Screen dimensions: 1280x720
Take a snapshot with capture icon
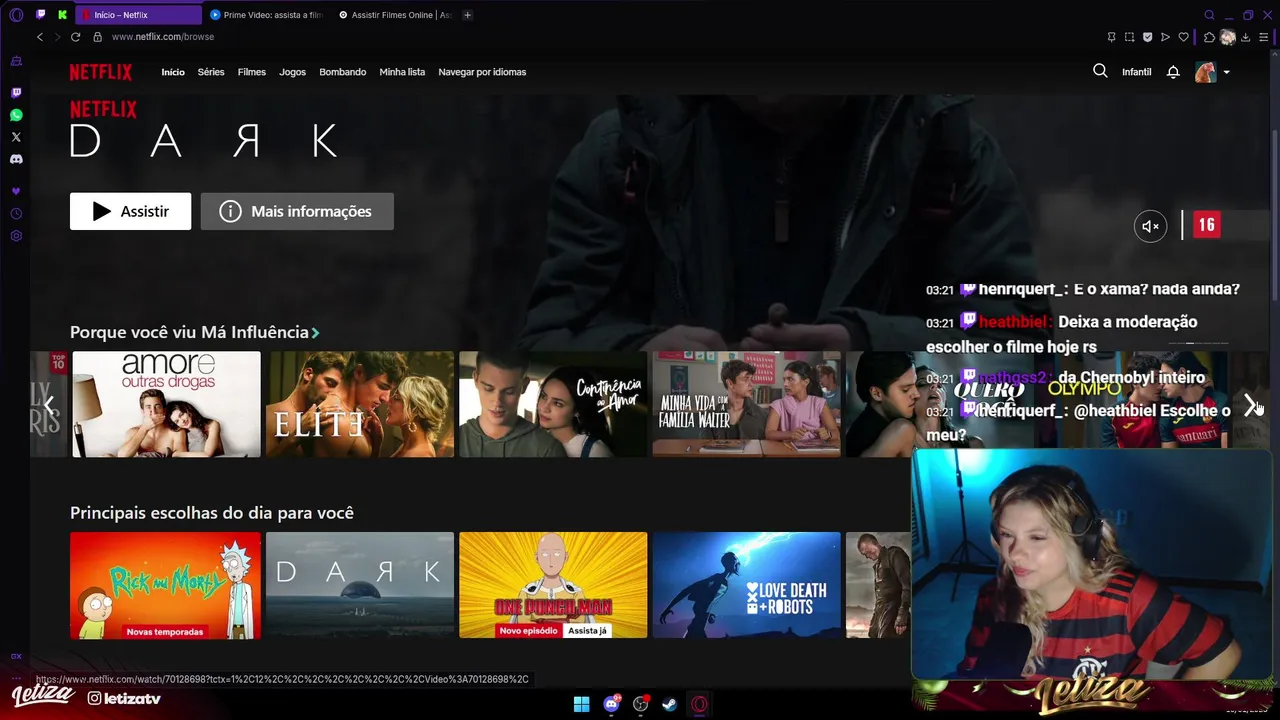[1129, 37]
